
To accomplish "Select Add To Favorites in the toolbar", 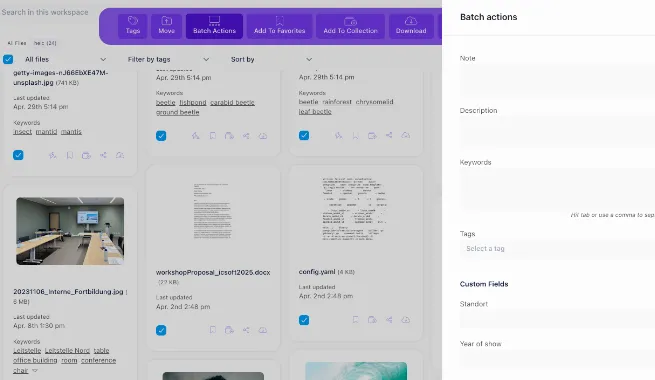I will (x=279, y=26).
